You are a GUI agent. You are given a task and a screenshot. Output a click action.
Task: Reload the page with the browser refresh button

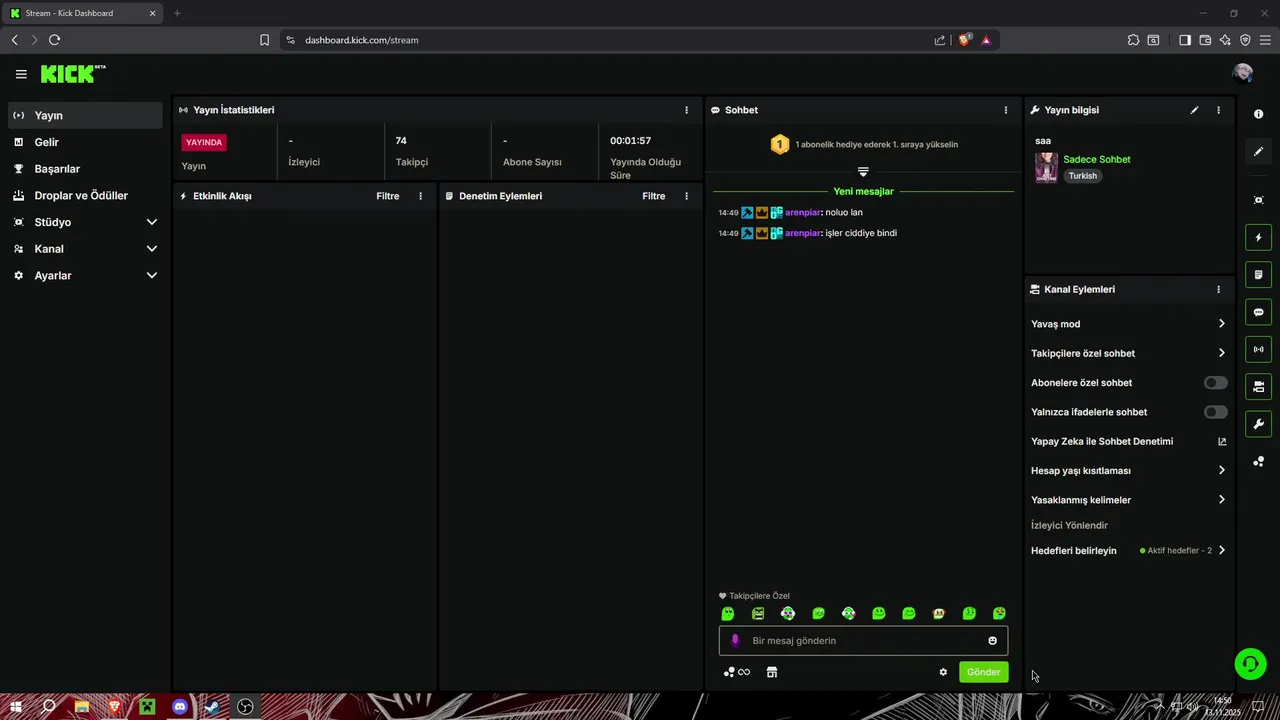pyautogui.click(x=54, y=40)
